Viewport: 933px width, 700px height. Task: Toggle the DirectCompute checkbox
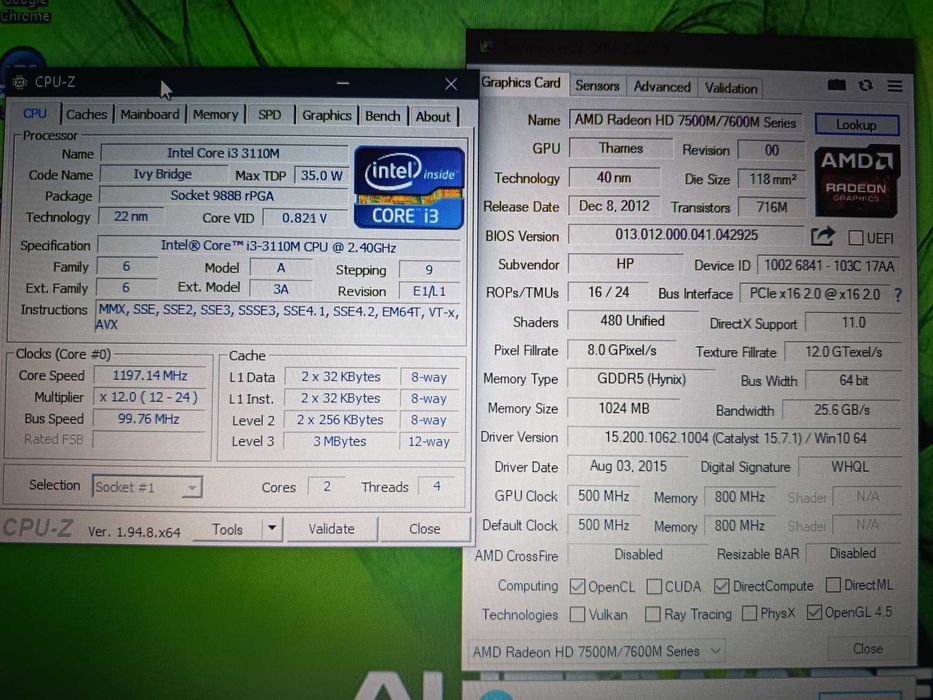tap(721, 586)
